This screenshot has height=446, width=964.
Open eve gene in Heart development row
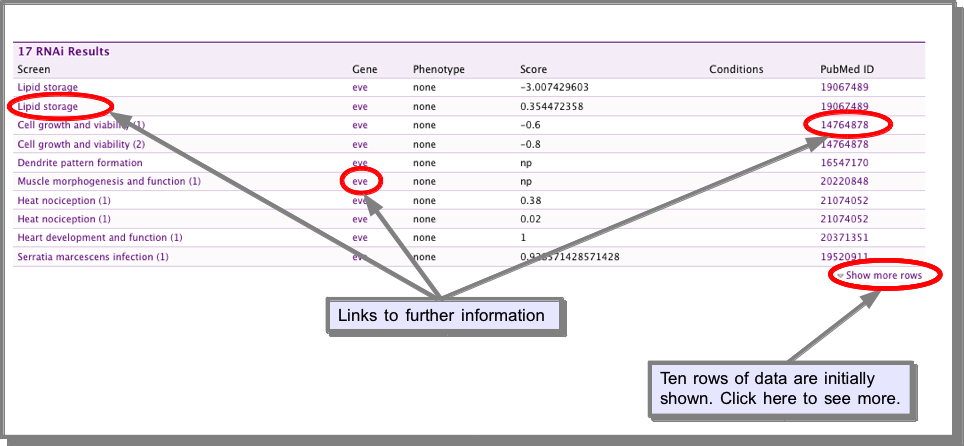pyautogui.click(x=360, y=238)
